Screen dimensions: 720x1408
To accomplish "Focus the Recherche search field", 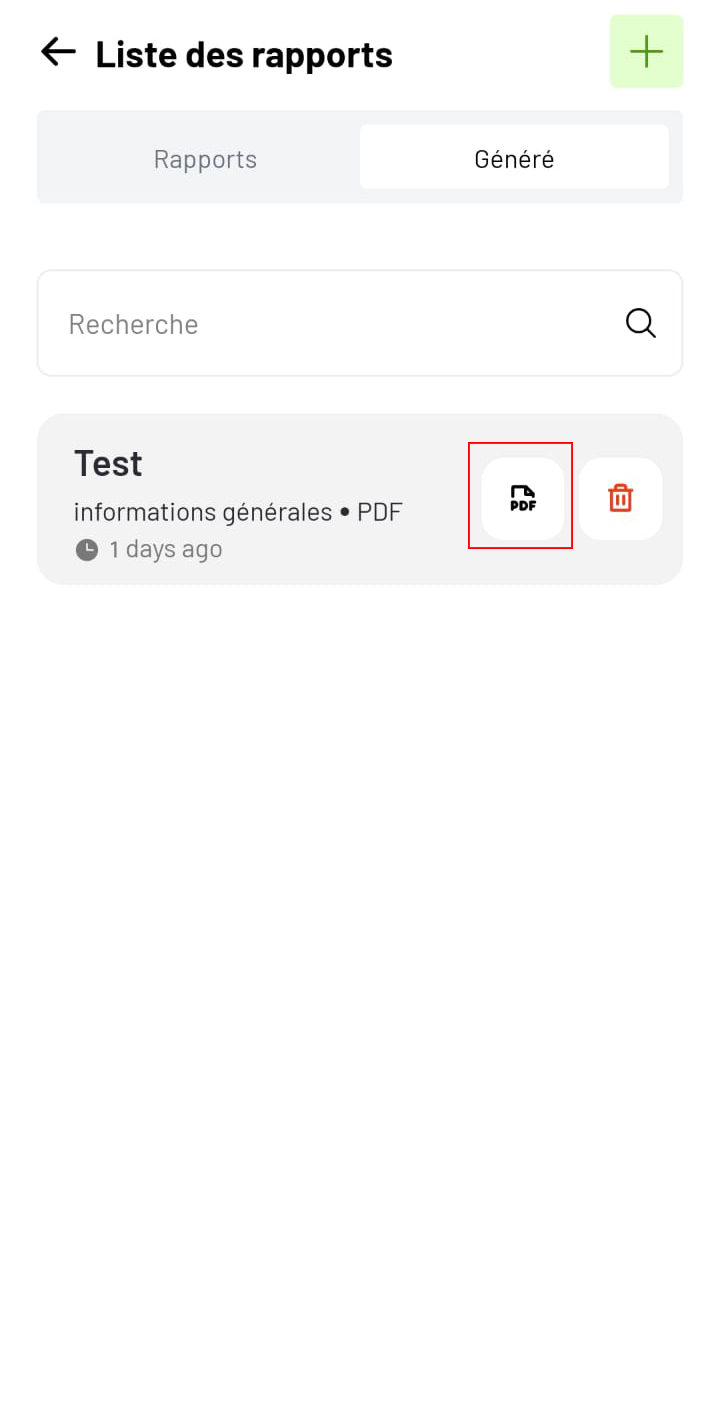I will click(360, 323).
